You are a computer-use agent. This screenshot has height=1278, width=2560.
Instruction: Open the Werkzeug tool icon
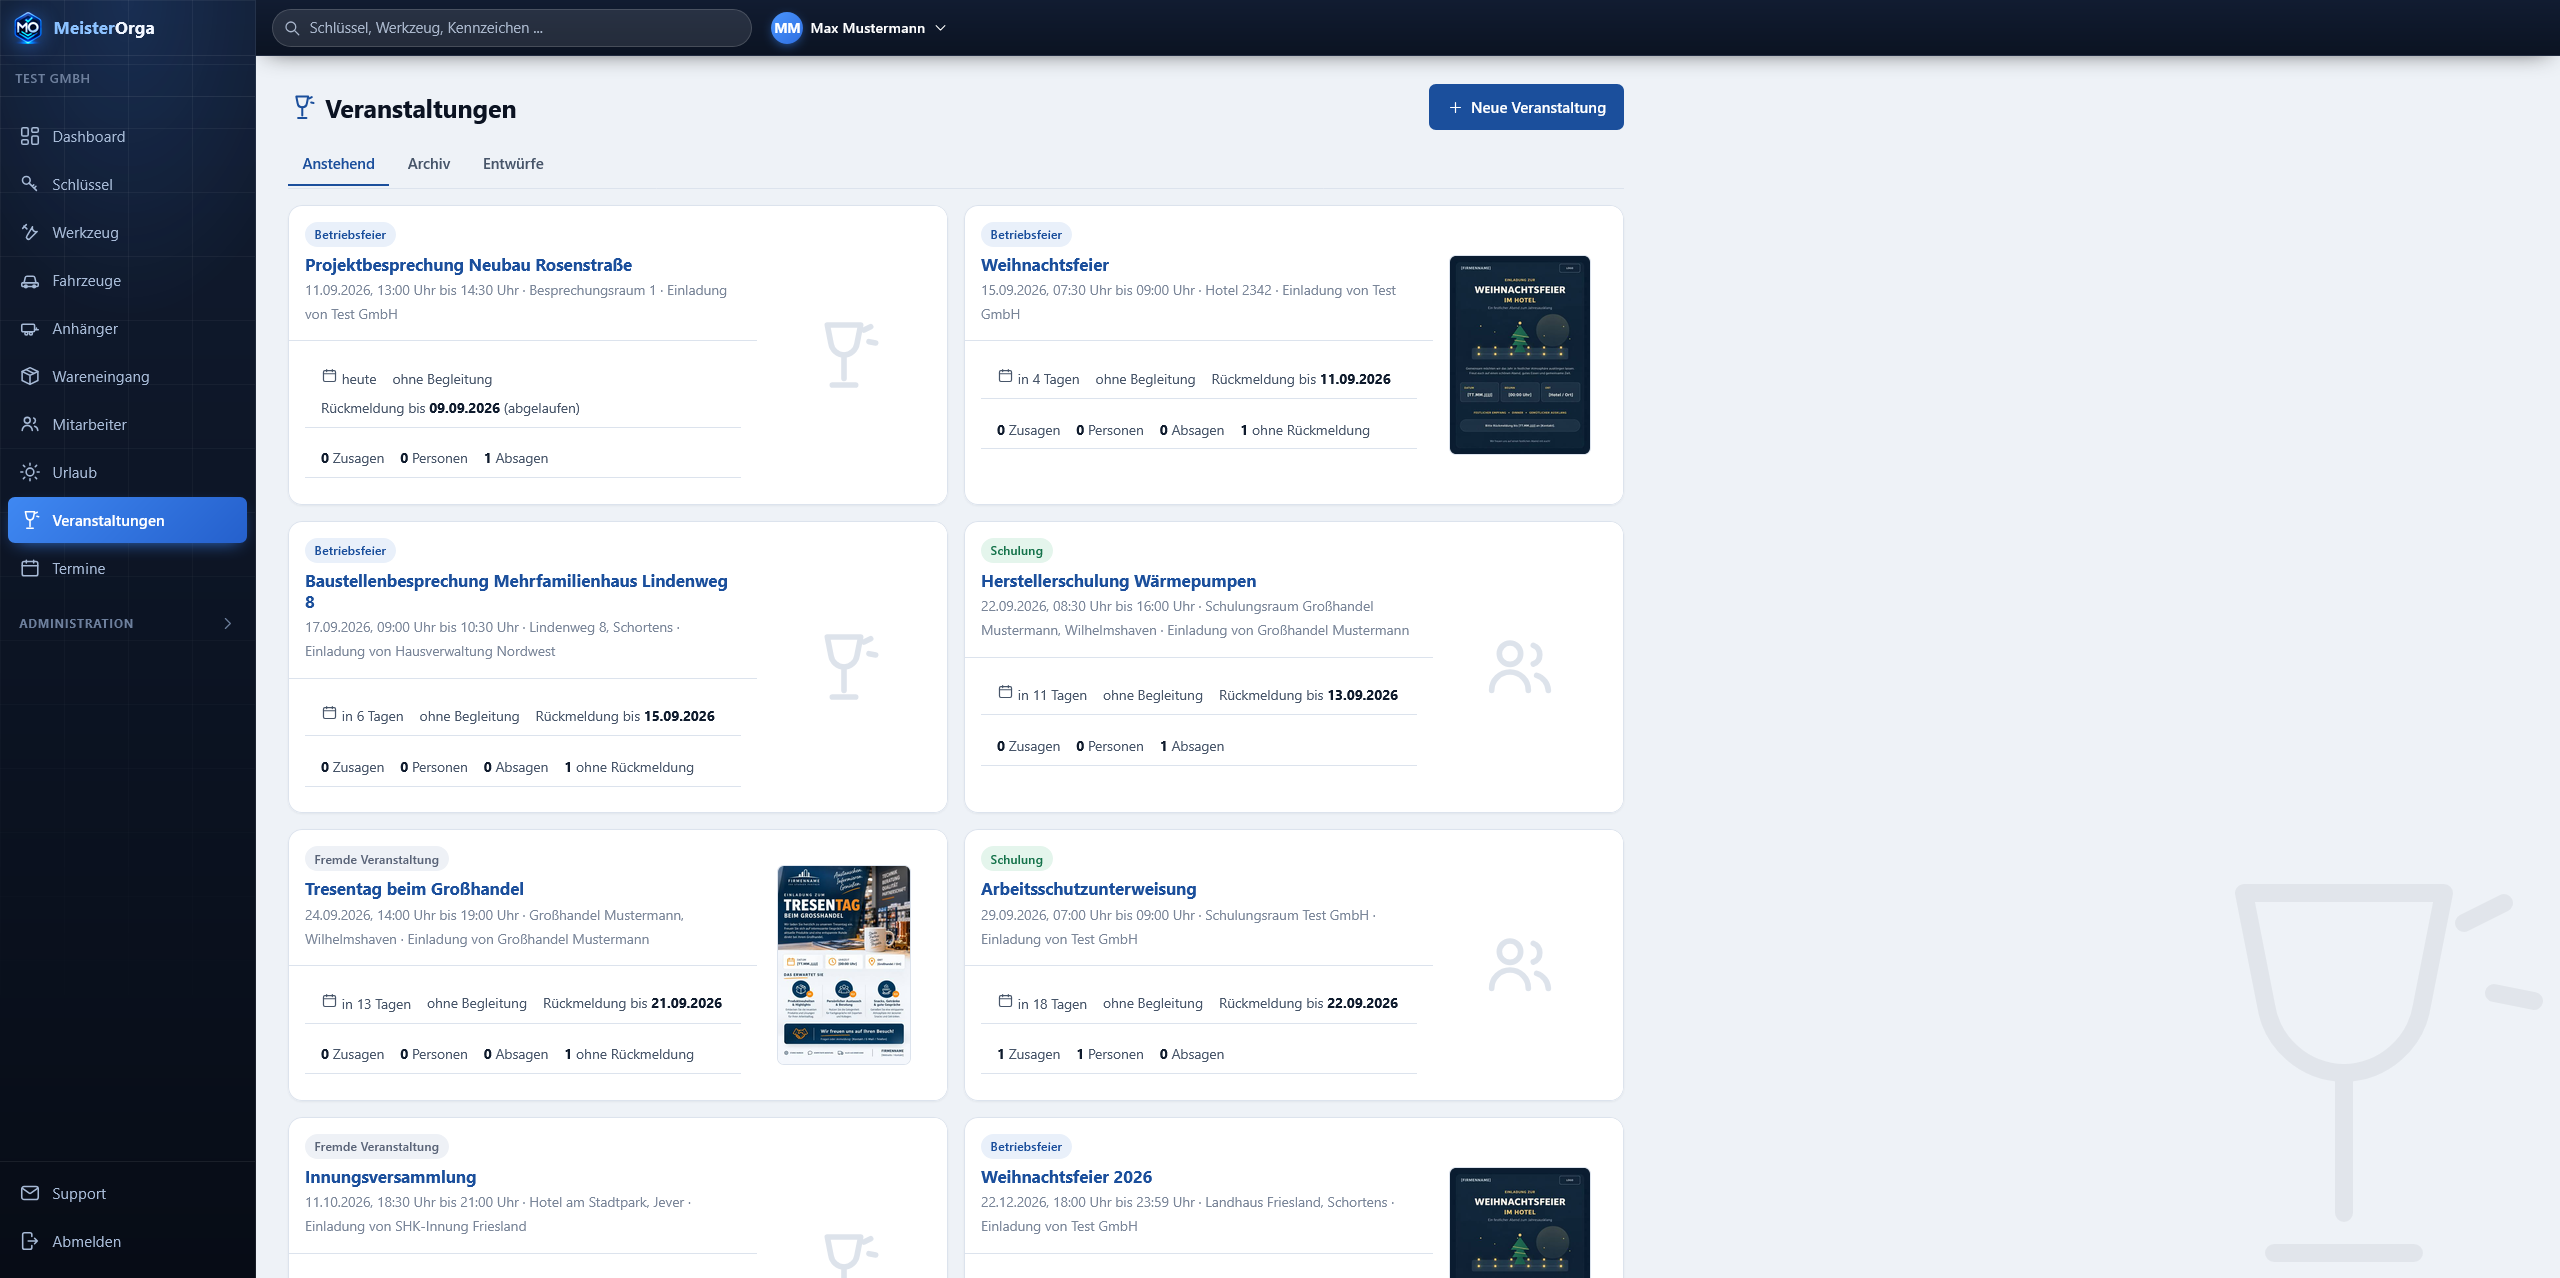[30, 232]
